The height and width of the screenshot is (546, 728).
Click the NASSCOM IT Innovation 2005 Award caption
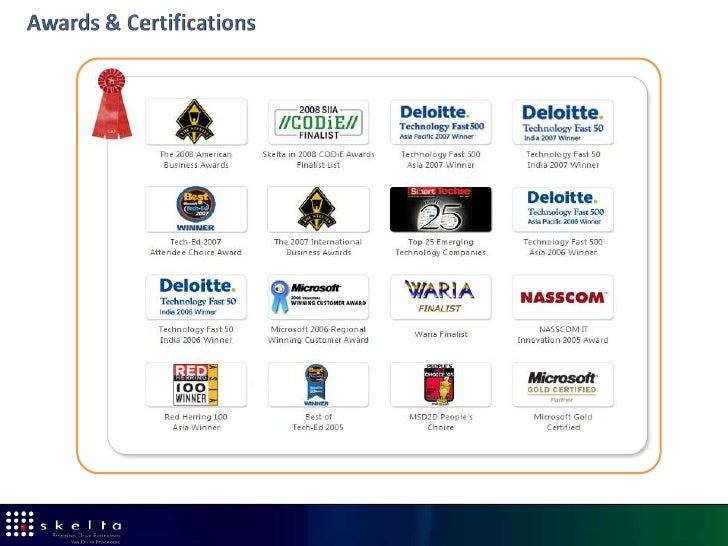[562, 335]
